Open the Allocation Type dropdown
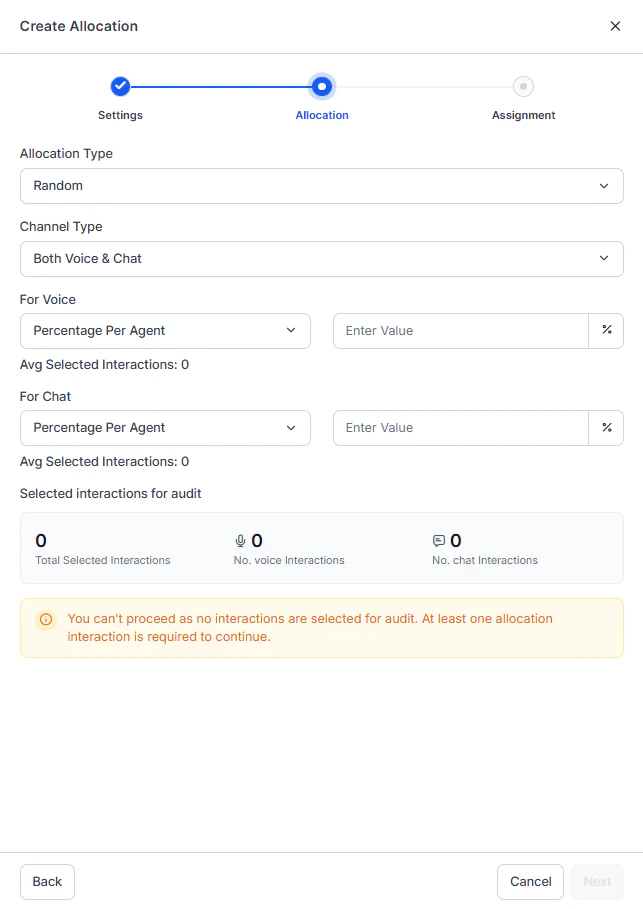This screenshot has width=643, height=909. pyautogui.click(x=321, y=186)
